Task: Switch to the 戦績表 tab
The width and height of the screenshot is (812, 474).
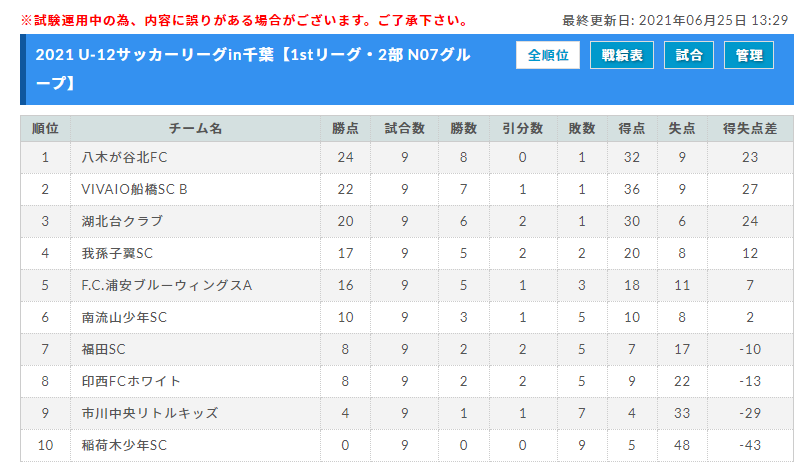Action: (x=621, y=55)
